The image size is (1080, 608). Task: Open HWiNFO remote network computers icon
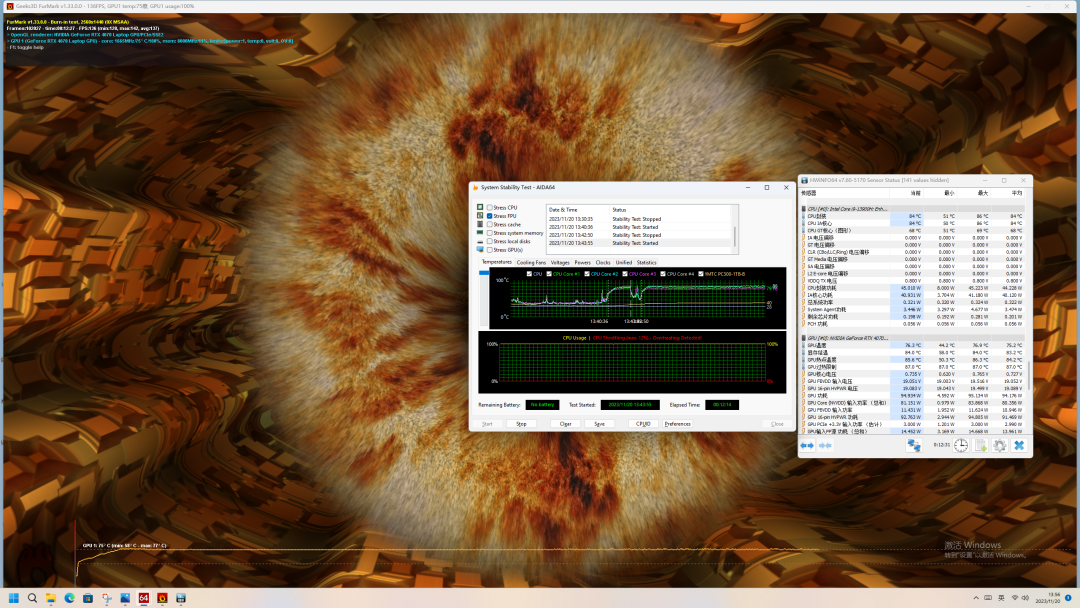click(913, 445)
